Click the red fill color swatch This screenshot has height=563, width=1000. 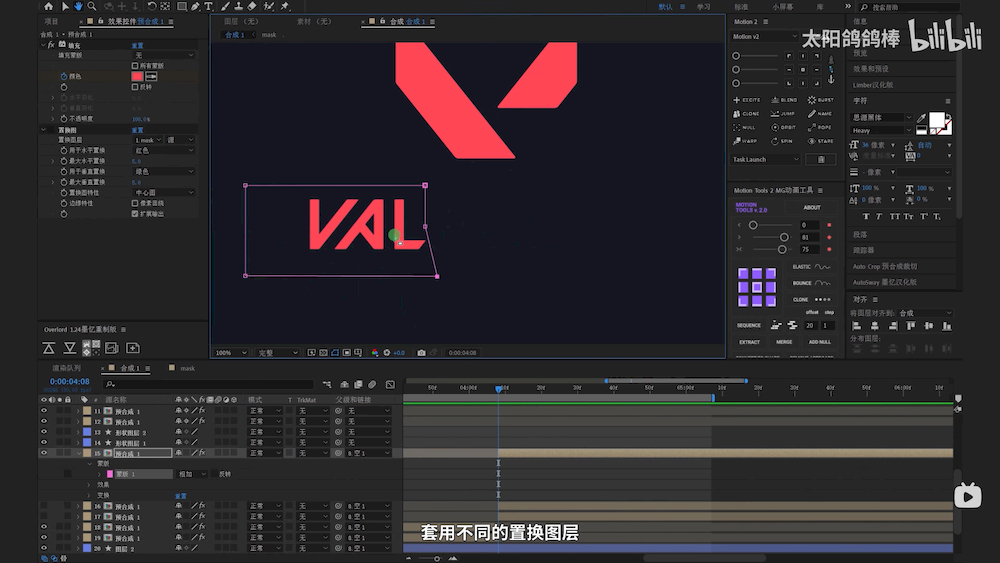coord(137,77)
